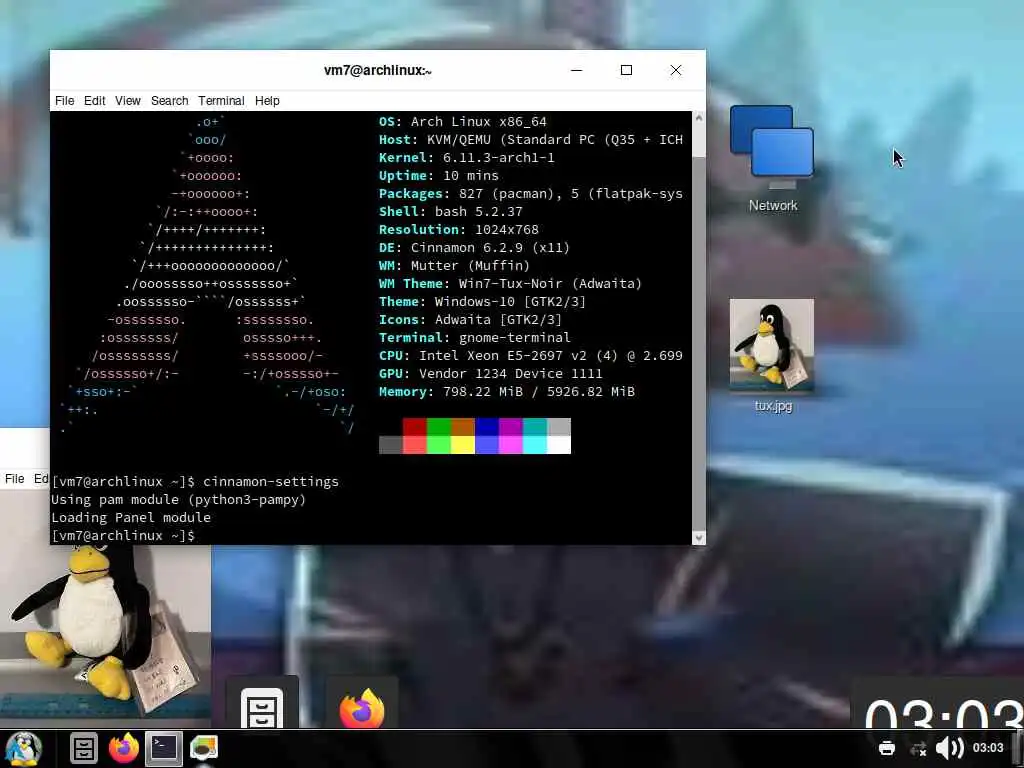The height and width of the screenshot is (768, 1024).
Task: Launch the file manager from the taskbar
Action: [x=84, y=748]
